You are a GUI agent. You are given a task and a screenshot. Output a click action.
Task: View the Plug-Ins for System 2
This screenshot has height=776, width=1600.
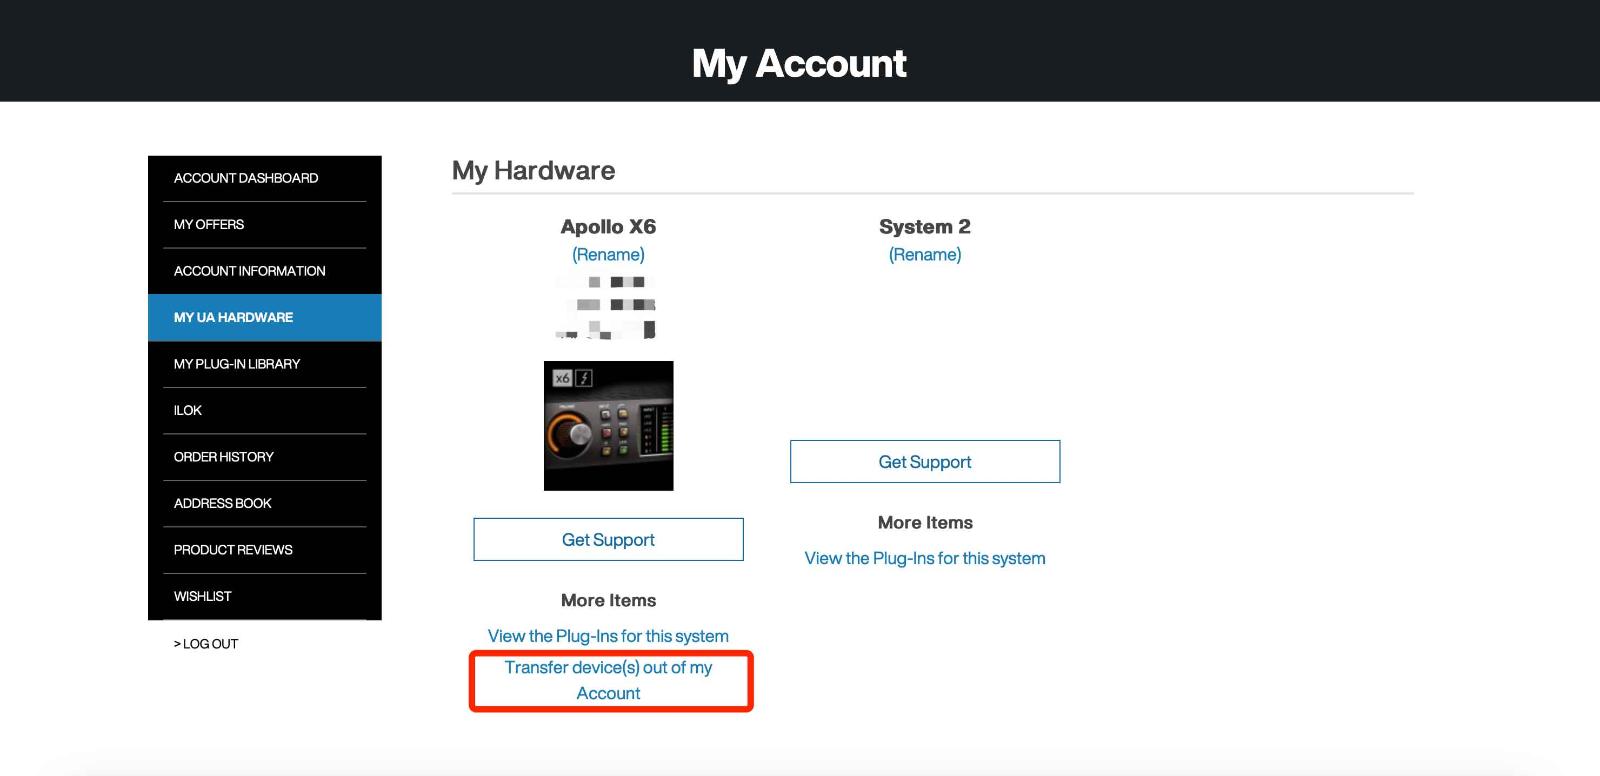[x=925, y=558]
